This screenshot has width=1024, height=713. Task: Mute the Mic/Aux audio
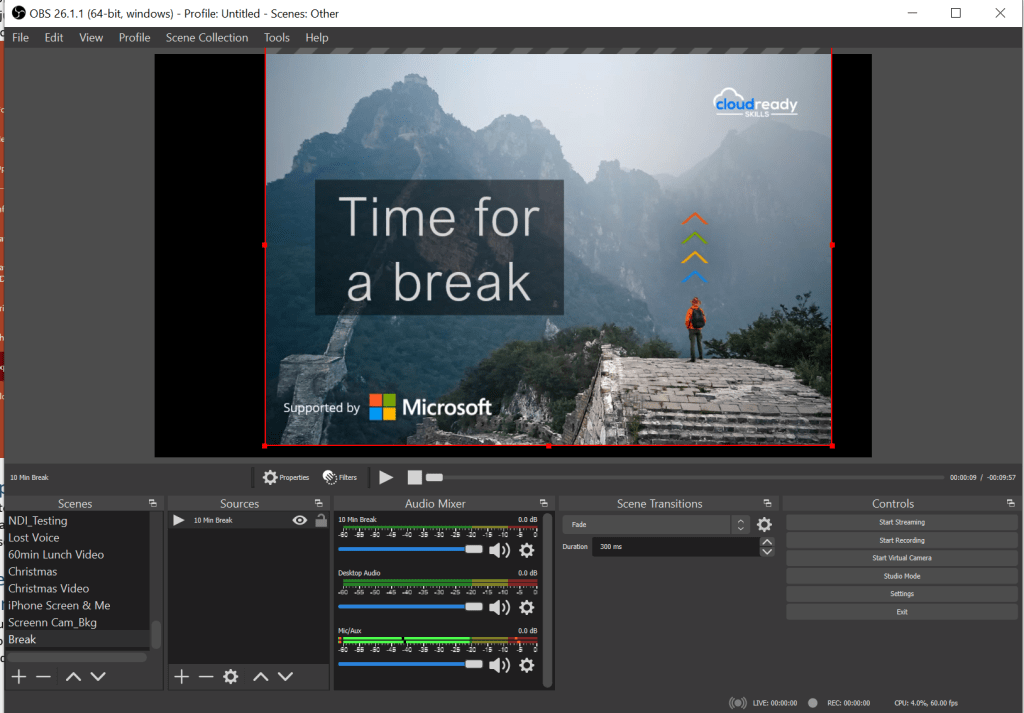coord(499,665)
